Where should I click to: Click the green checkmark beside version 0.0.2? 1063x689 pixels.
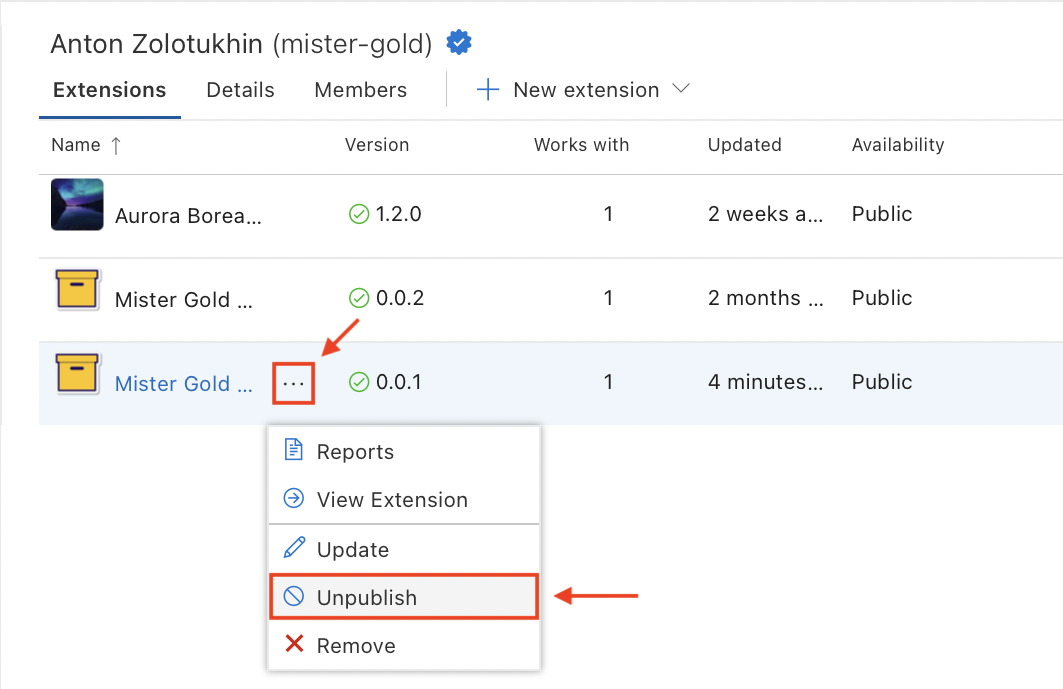[x=359, y=298]
